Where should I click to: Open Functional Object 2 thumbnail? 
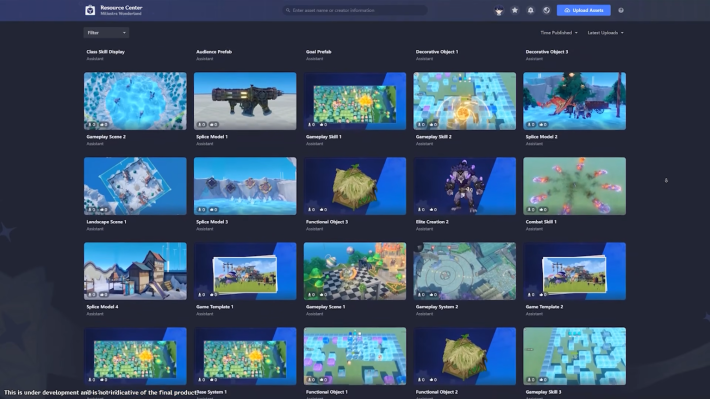(x=465, y=356)
